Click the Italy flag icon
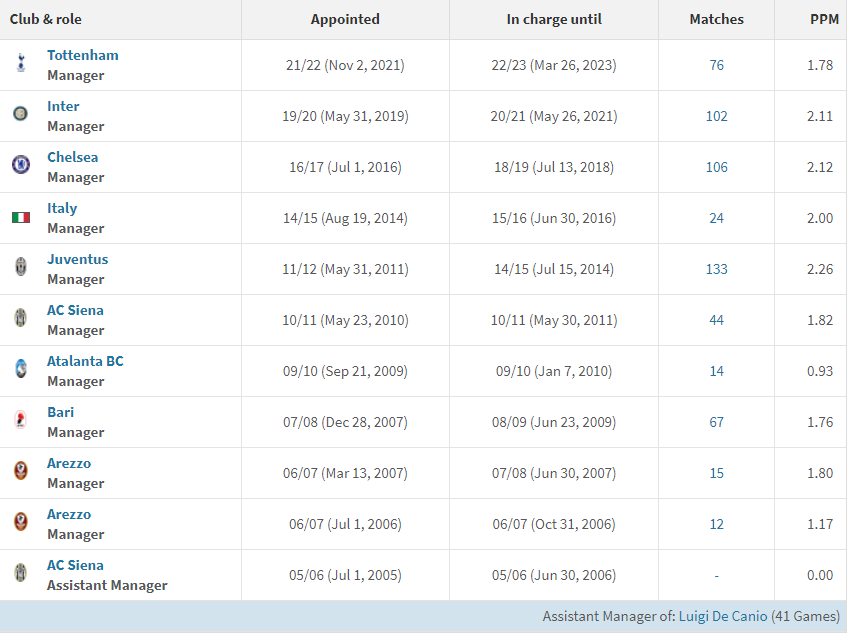This screenshot has width=847, height=633. (x=20, y=218)
